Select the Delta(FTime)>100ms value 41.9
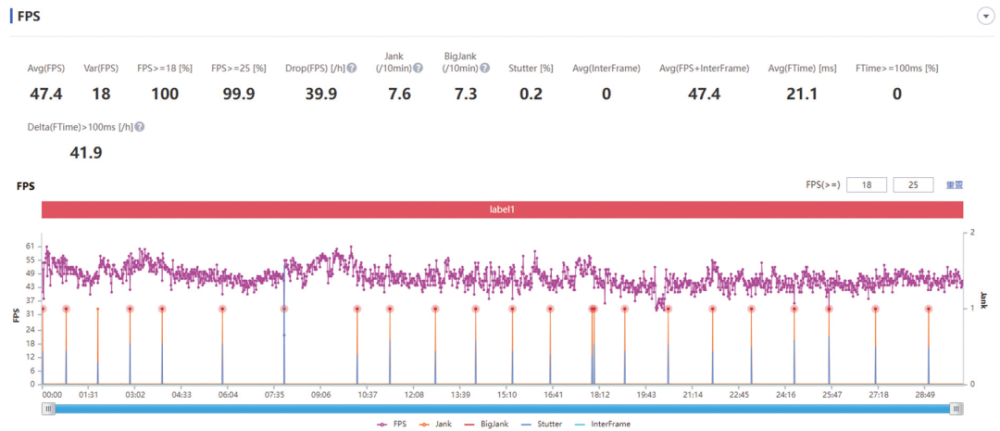Viewport: 1000px width, 431px height. point(85,153)
